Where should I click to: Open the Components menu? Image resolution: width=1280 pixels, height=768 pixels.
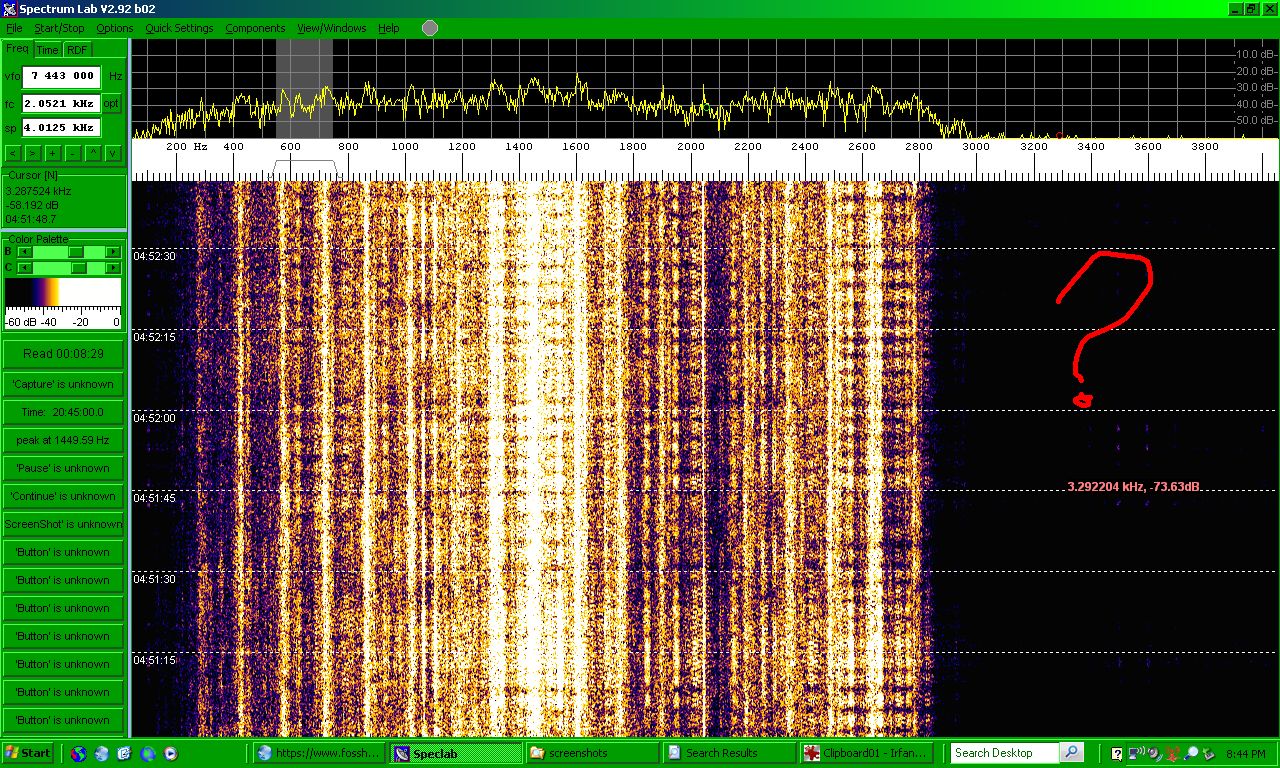255,28
